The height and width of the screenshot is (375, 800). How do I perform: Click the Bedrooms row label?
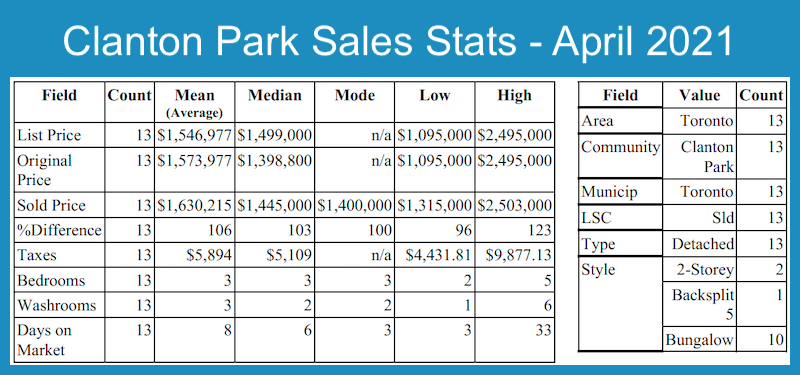(51, 281)
